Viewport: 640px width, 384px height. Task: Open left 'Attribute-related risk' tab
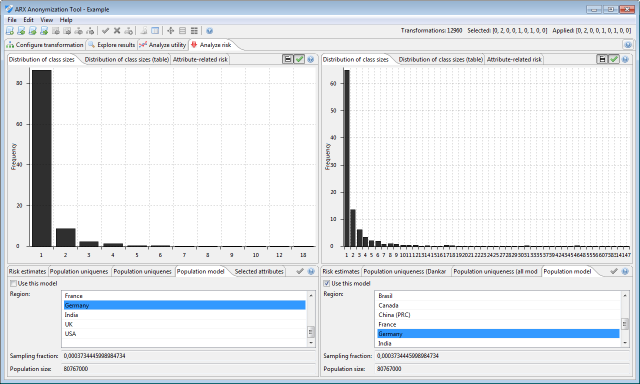coord(200,60)
